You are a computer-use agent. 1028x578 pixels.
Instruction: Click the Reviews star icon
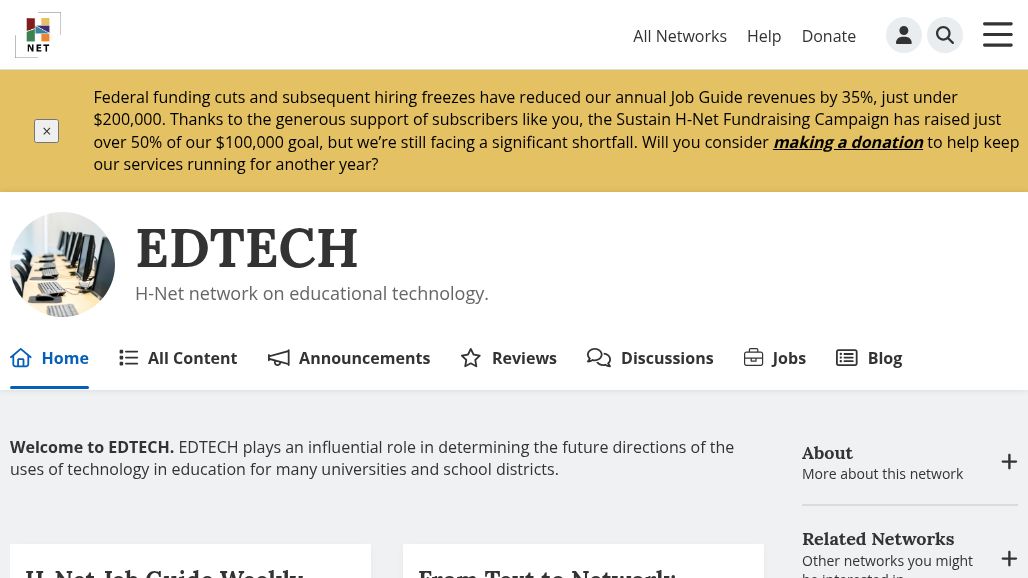coord(471,358)
